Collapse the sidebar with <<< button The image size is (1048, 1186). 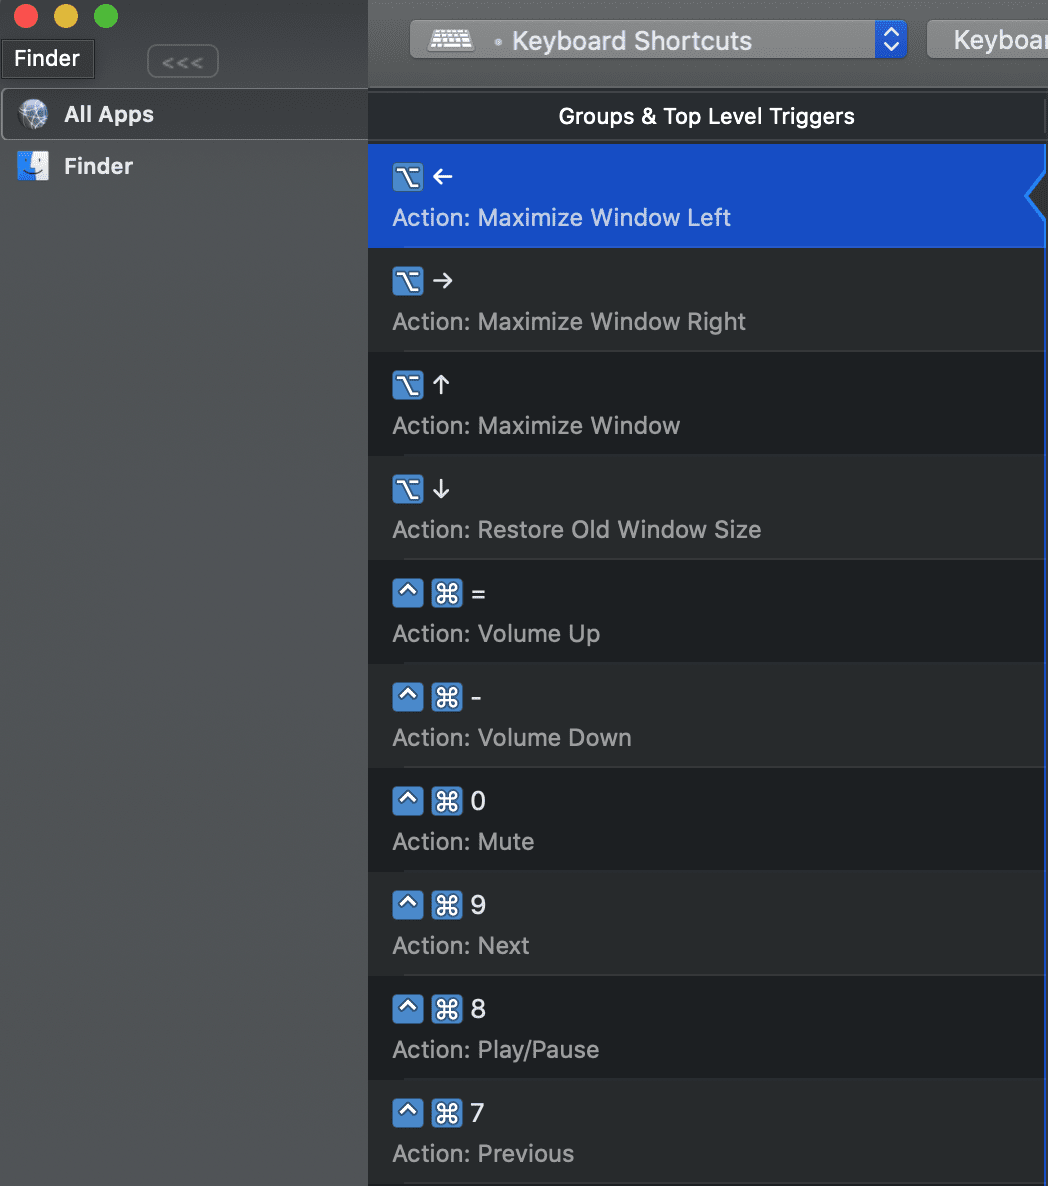coord(182,62)
